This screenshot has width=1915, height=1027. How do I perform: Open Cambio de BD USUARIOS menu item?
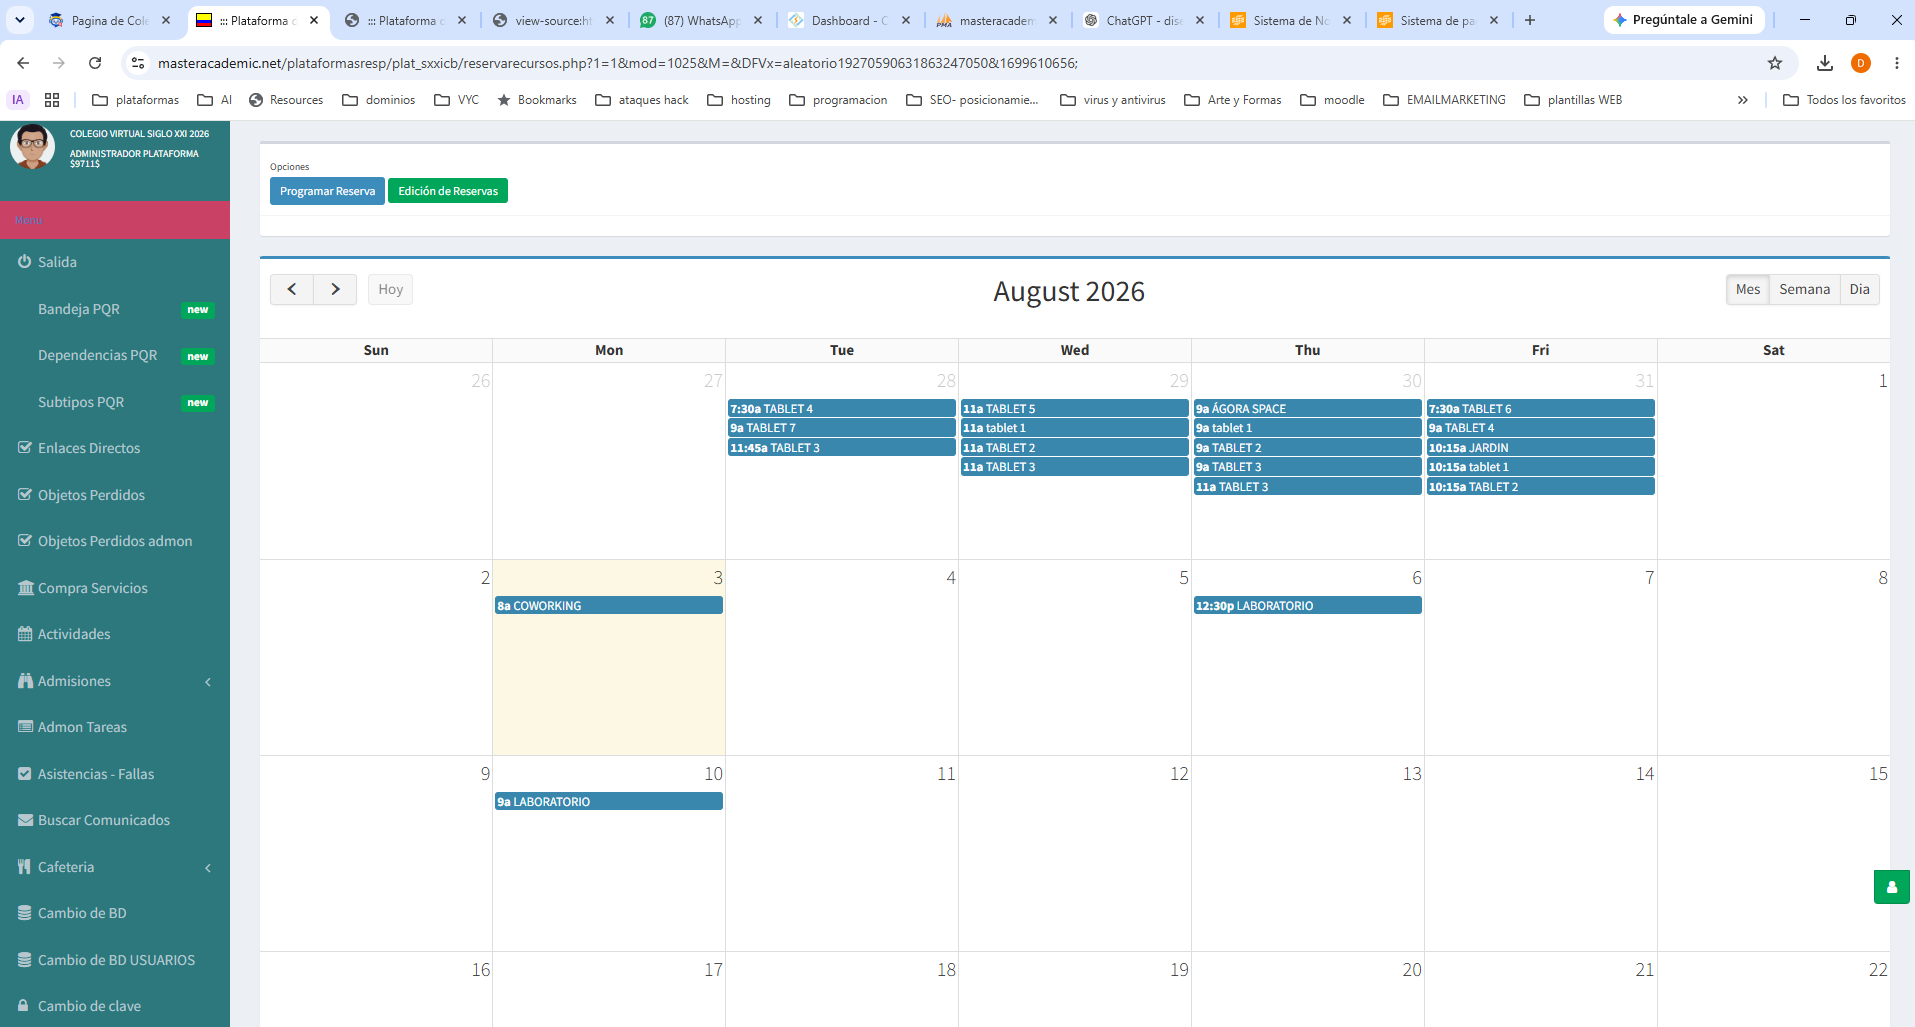click(115, 960)
